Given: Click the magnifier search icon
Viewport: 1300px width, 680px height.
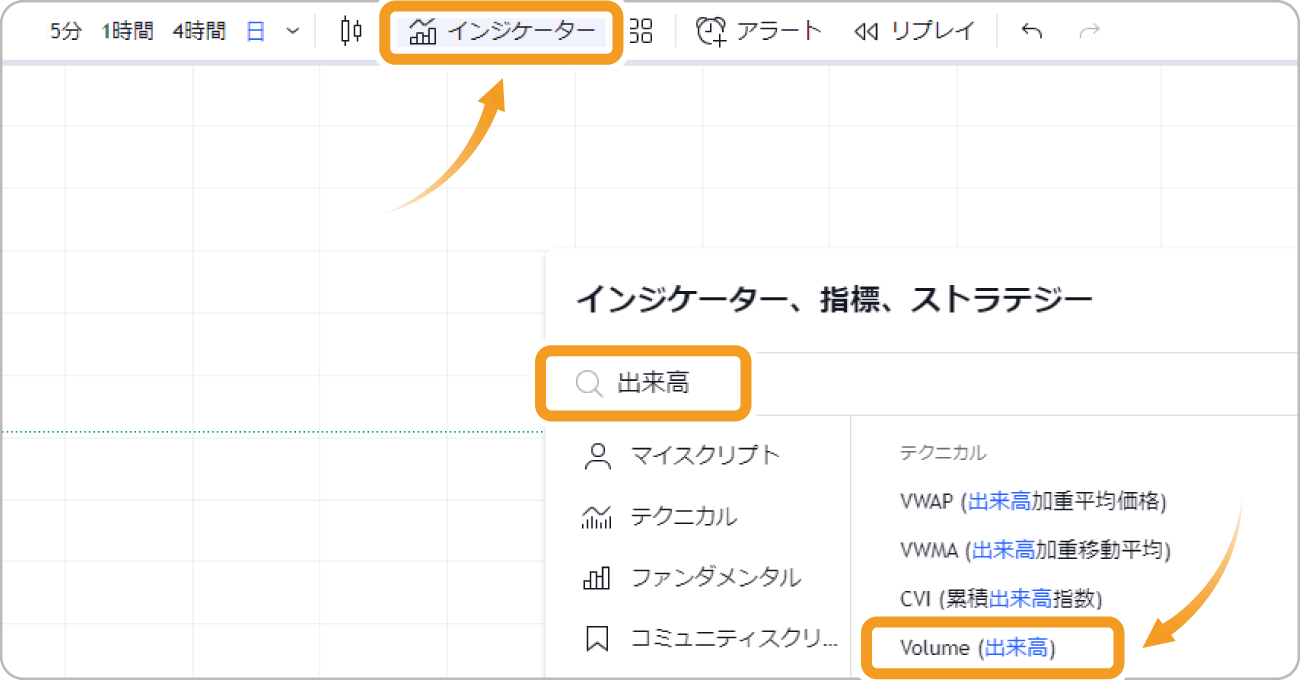Looking at the screenshot, I should pos(590,384).
